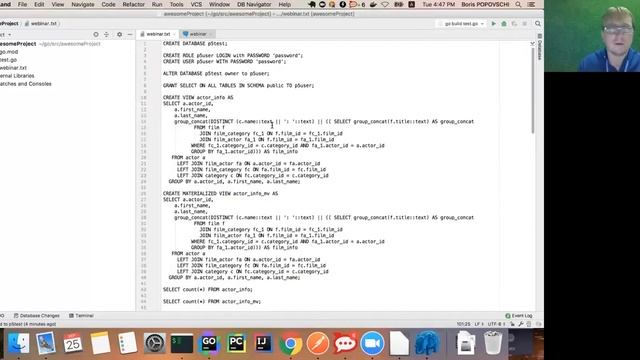
Task: Click 'CREATE VIEW actor_info AS' line
Action: click(198, 98)
